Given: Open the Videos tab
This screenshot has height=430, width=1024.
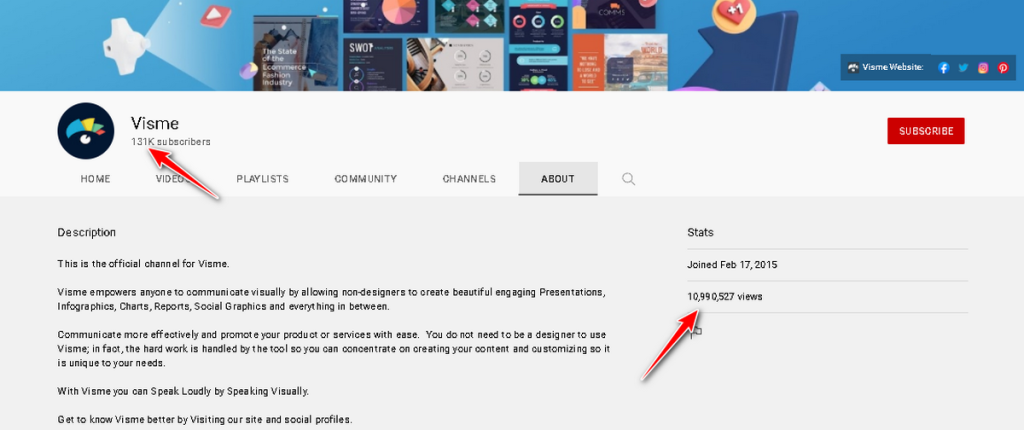Looking at the screenshot, I should [170, 179].
